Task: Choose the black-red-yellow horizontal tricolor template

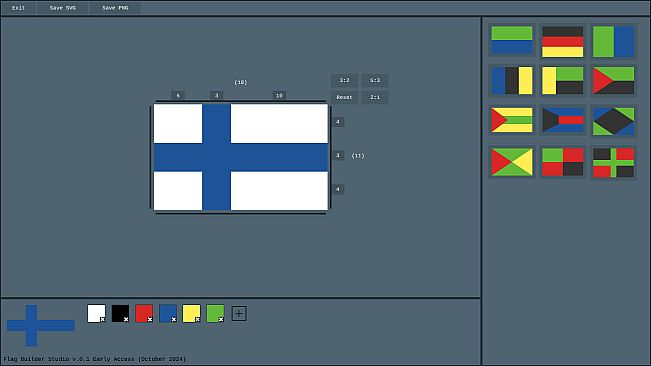Action: pyautogui.click(x=563, y=41)
